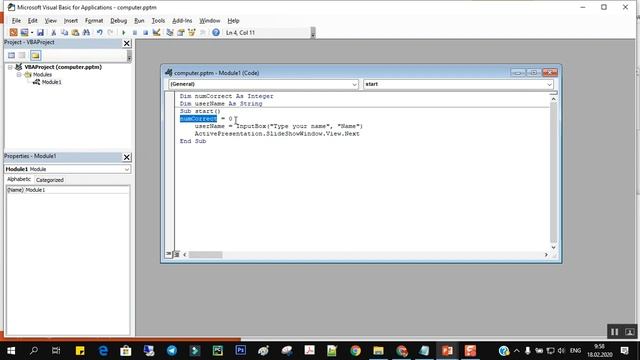Select VBAProject (computer.pptm) tree item

point(63,67)
